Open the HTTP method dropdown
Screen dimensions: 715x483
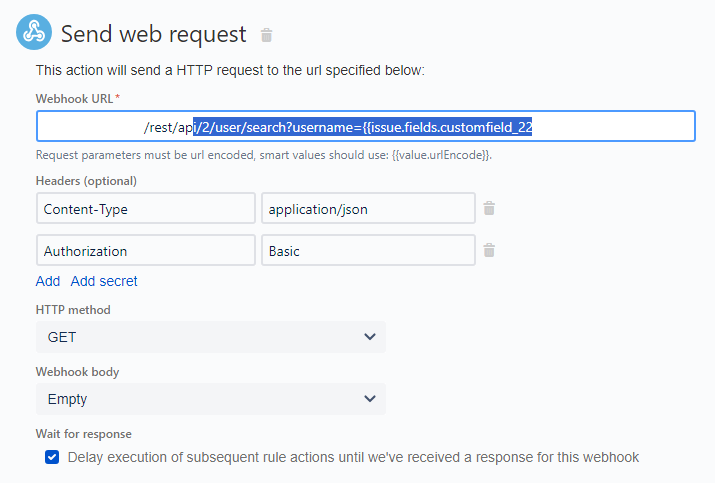coord(210,337)
